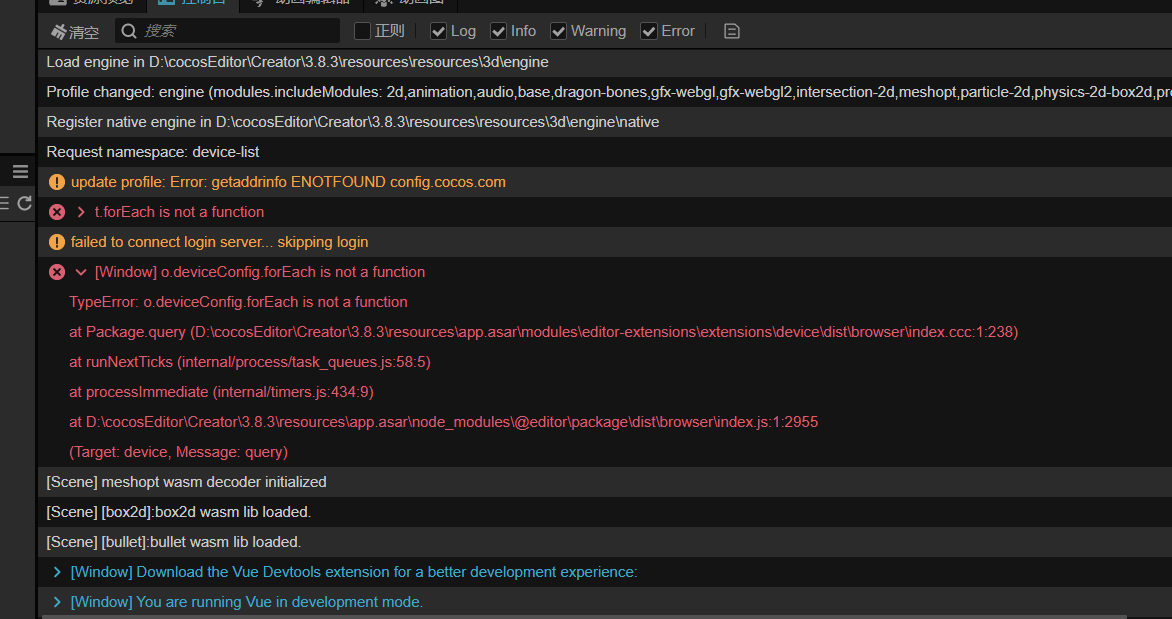Toggle the Info filter off
This screenshot has width=1172, height=619.
pyautogui.click(x=497, y=31)
